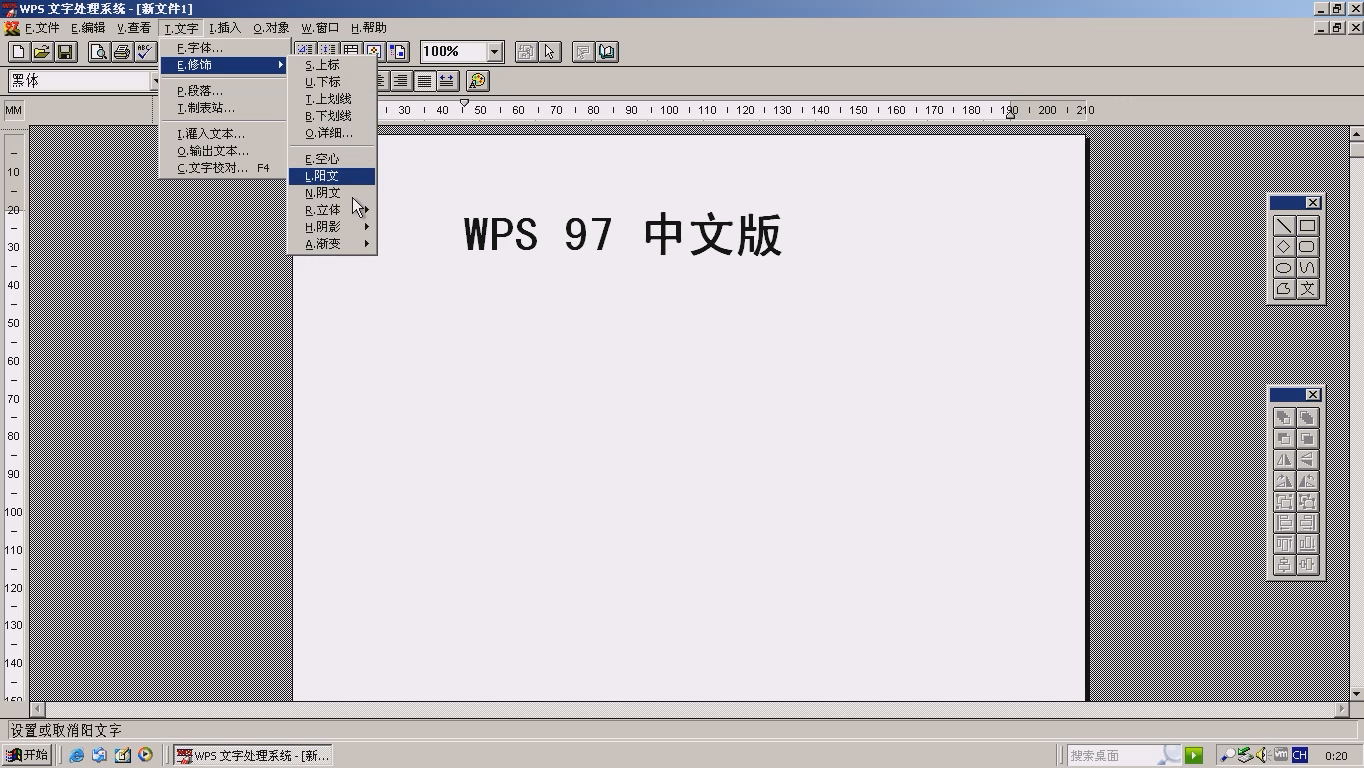The image size is (1364, 768).
Task: Open the 插入 Insert menu
Action: [x=225, y=28]
